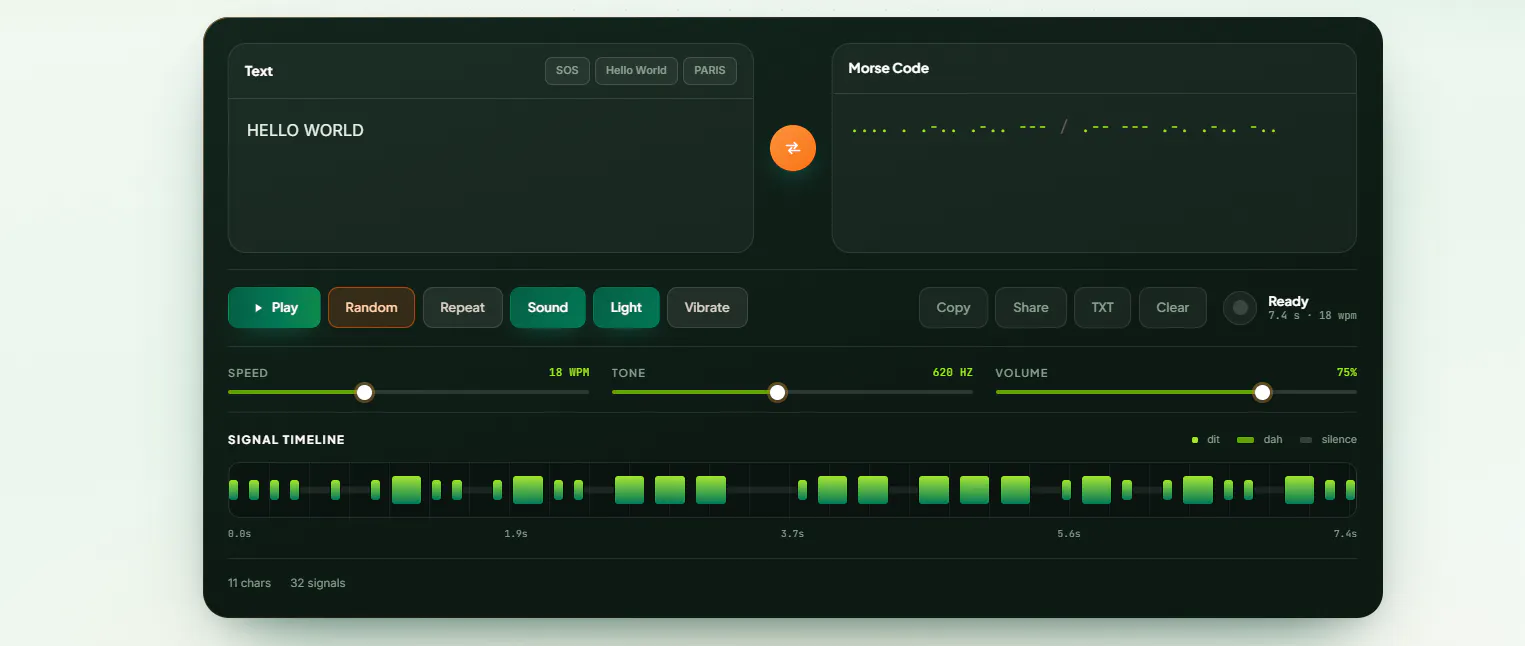Click the TONE label
Viewport: 1525px width, 646px height.
(629, 373)
